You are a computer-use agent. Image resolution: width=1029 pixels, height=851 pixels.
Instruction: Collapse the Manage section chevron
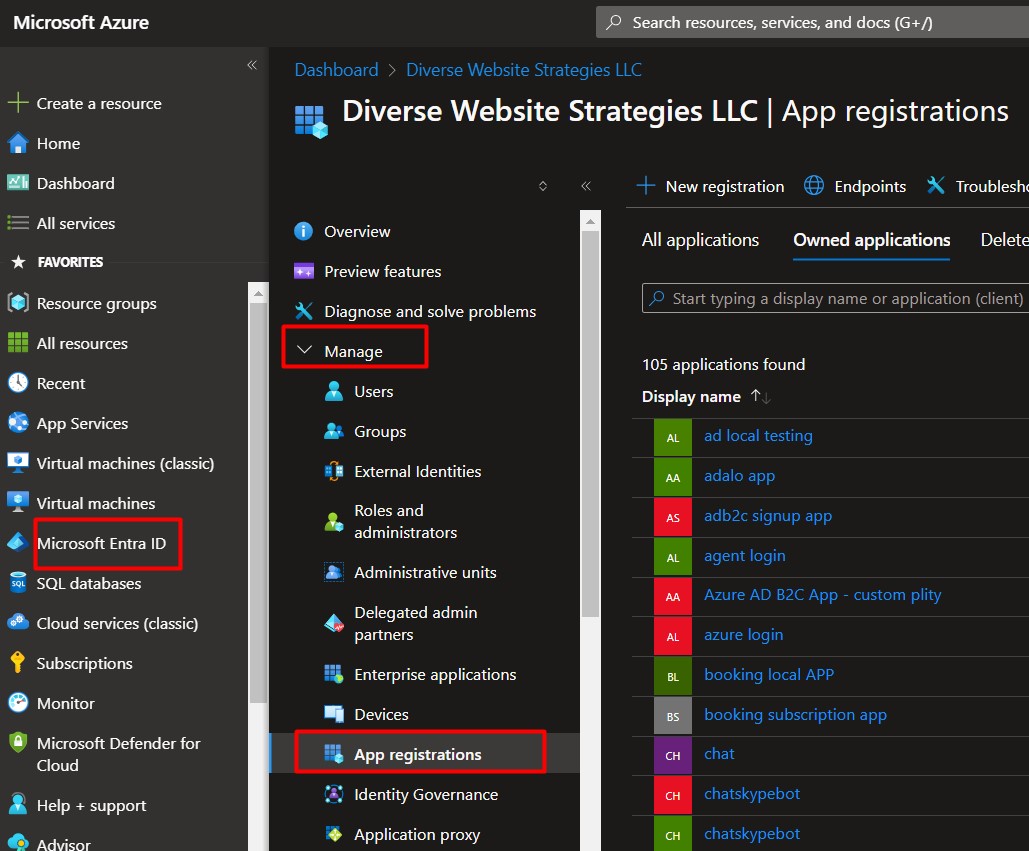point(304,350)
